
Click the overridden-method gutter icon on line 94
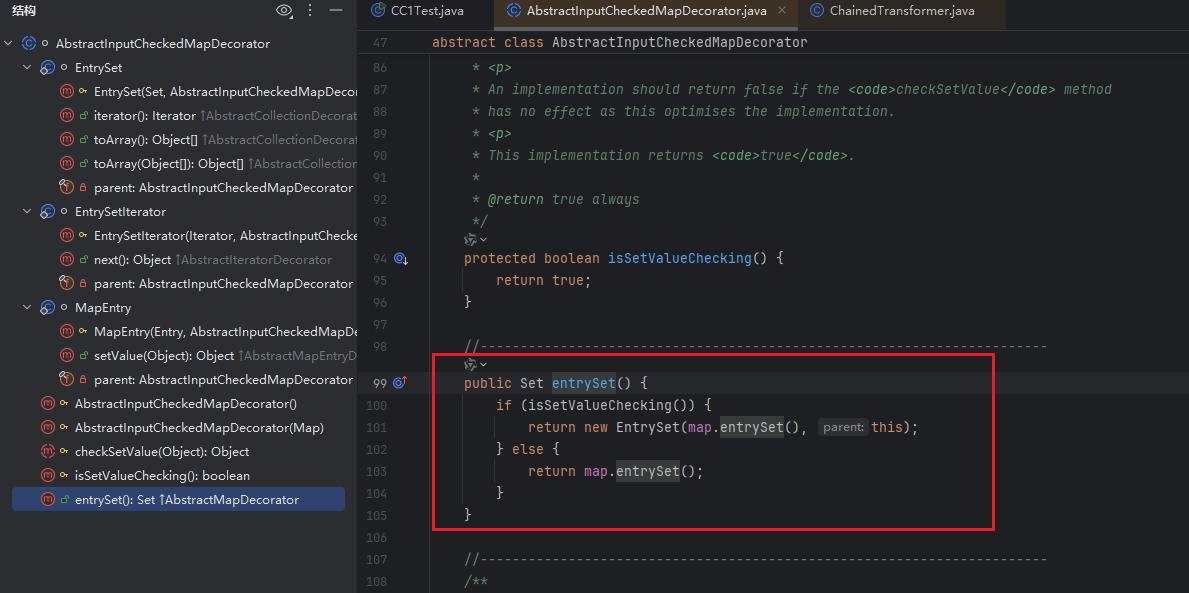tap(400, 259)
